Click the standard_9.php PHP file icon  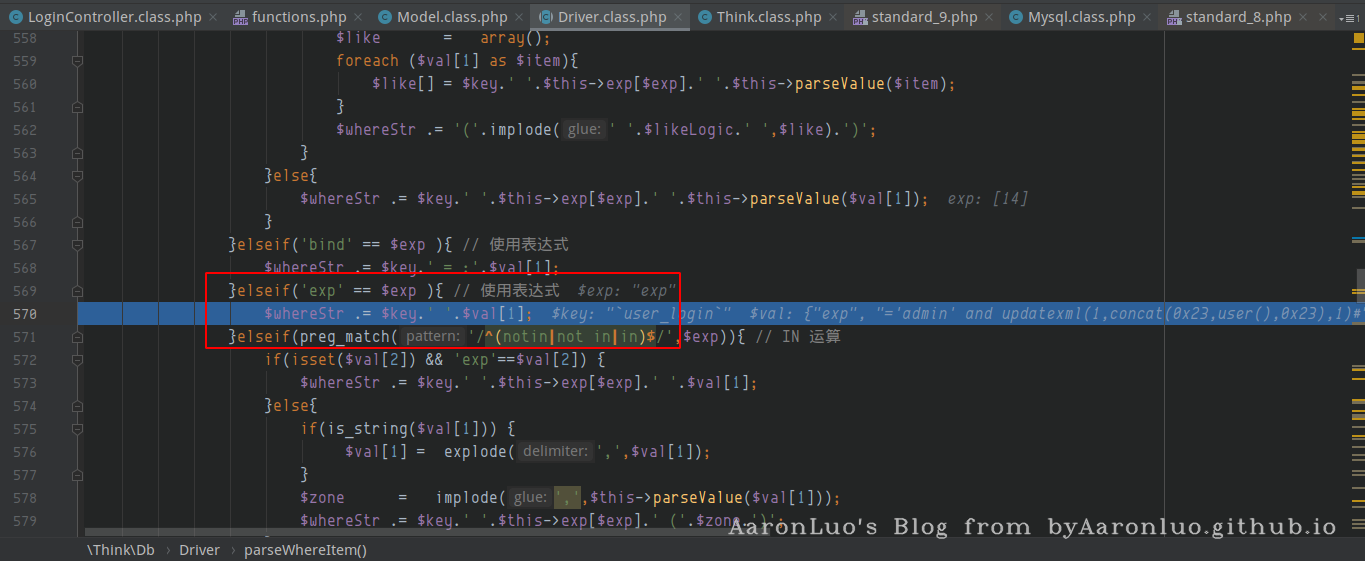[860, 17]
